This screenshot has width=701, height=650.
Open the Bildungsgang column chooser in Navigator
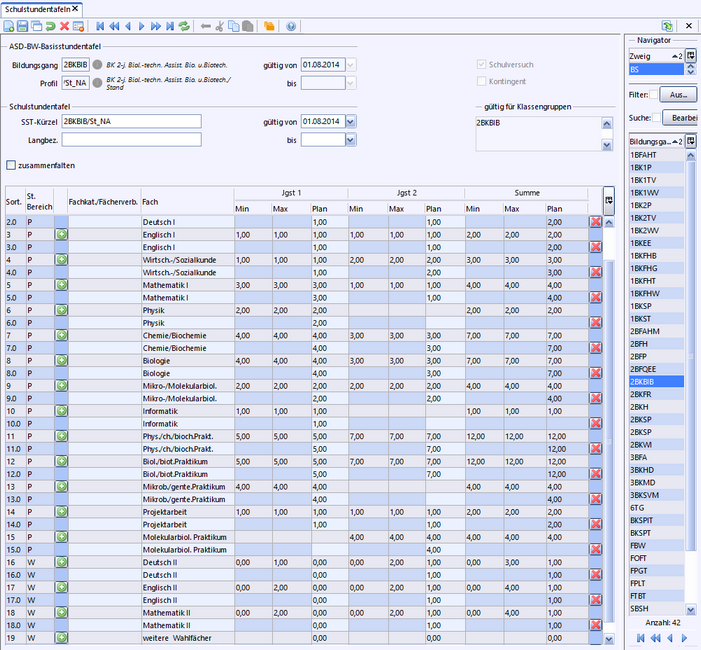pyautogui.click(x=690, y=142)
